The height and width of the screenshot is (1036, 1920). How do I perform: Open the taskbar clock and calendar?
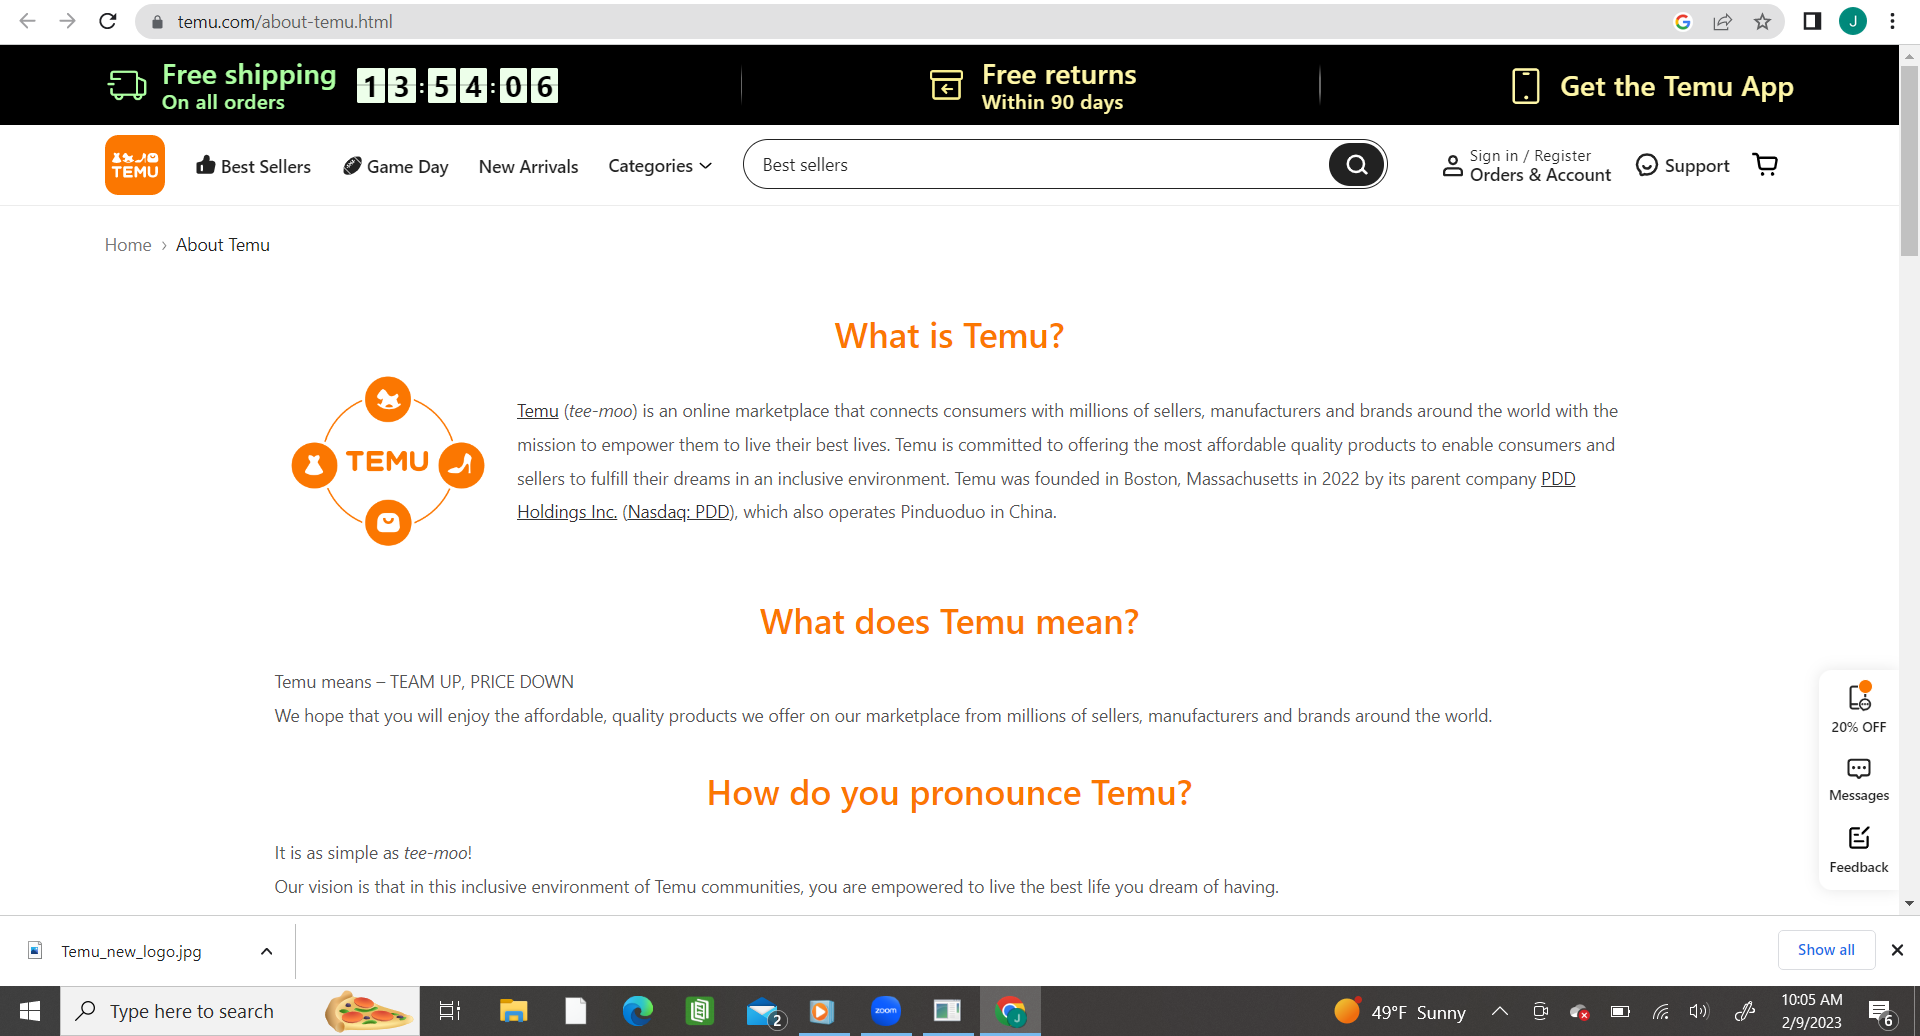(1811, 1011)
